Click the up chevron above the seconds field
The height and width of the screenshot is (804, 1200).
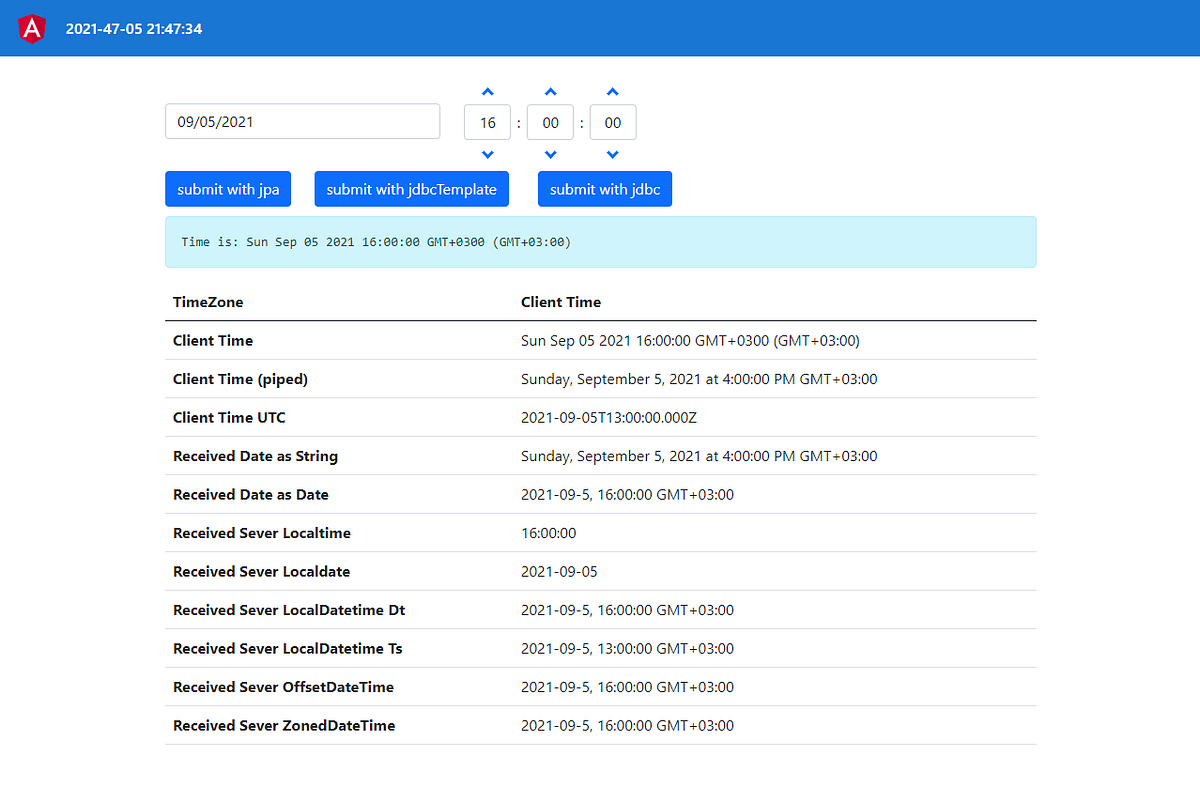click(612, 91)
